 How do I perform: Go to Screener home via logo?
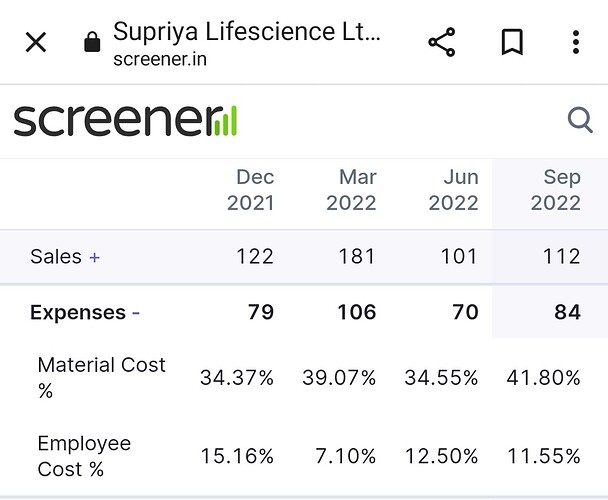[x=125, y=121]
